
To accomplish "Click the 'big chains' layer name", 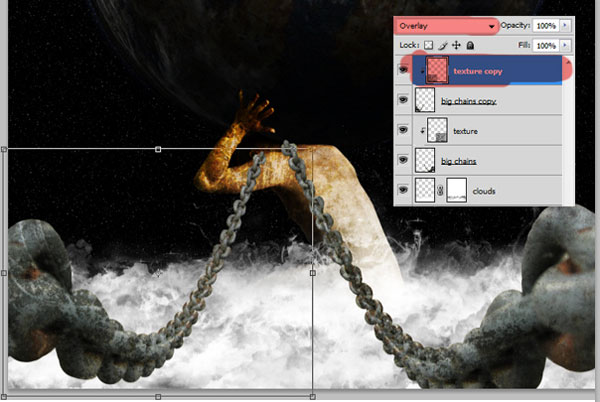I will [458, 161].
